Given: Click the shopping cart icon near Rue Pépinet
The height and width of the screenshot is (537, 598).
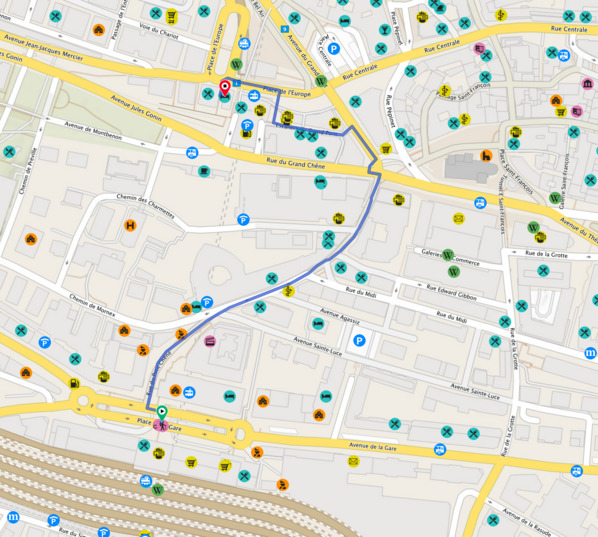Looking at the screenshot, I should 386,149.
